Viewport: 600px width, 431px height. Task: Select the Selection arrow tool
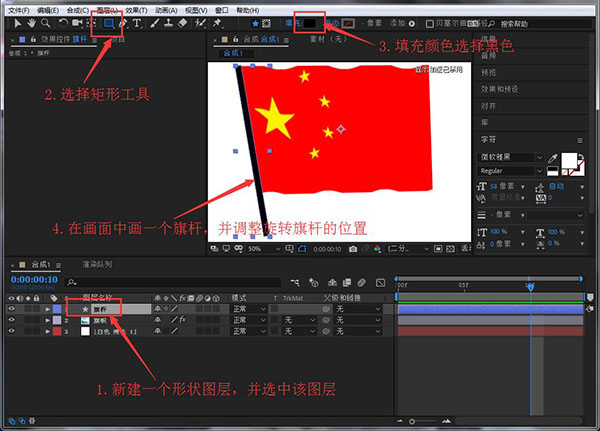coord(17,23)
